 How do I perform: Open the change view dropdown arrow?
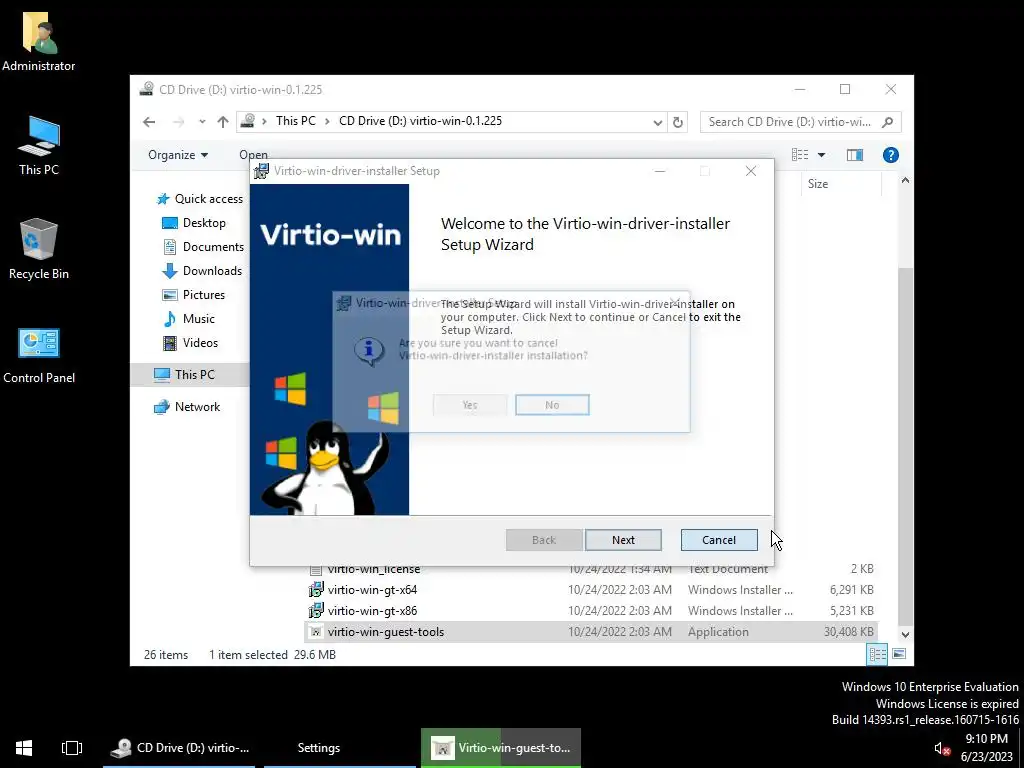tap(822, 155)
